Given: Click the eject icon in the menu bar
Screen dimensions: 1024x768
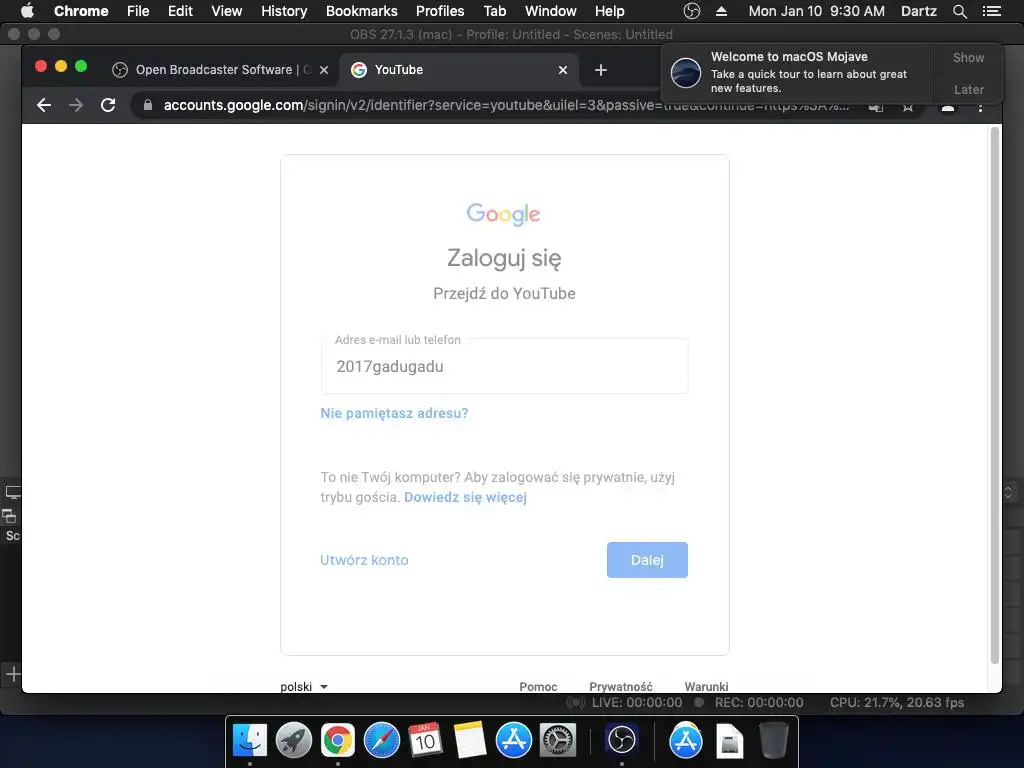Looking at the screenshot, I should [x=721, y=11].
